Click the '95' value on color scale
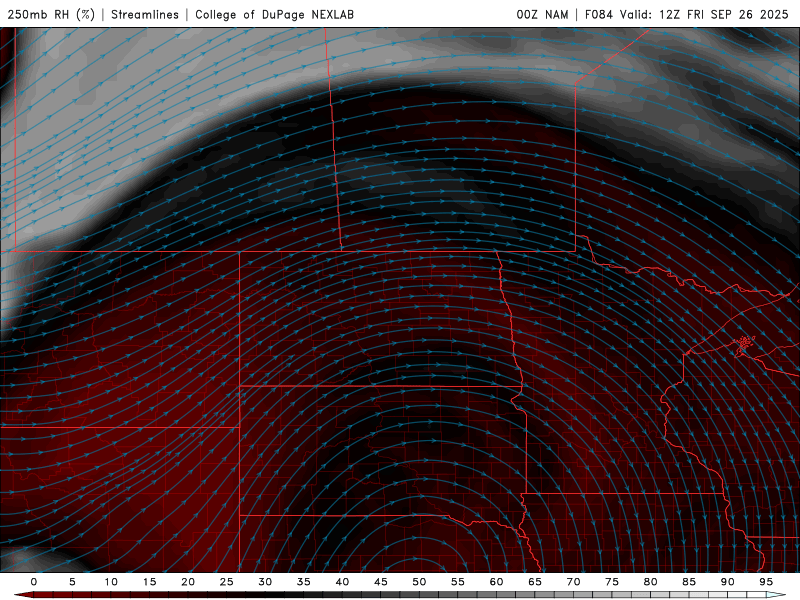This screenshot has height=600, width=800. click(x=766, y=582)
